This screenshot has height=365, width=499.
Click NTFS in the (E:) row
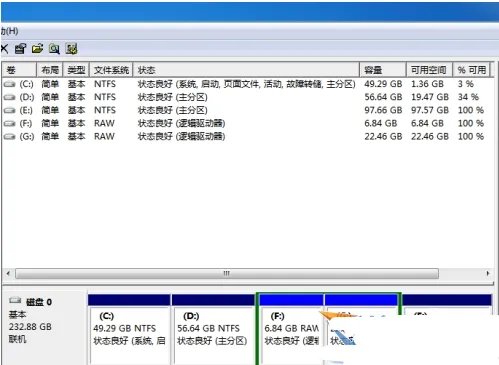pos(105,110)
